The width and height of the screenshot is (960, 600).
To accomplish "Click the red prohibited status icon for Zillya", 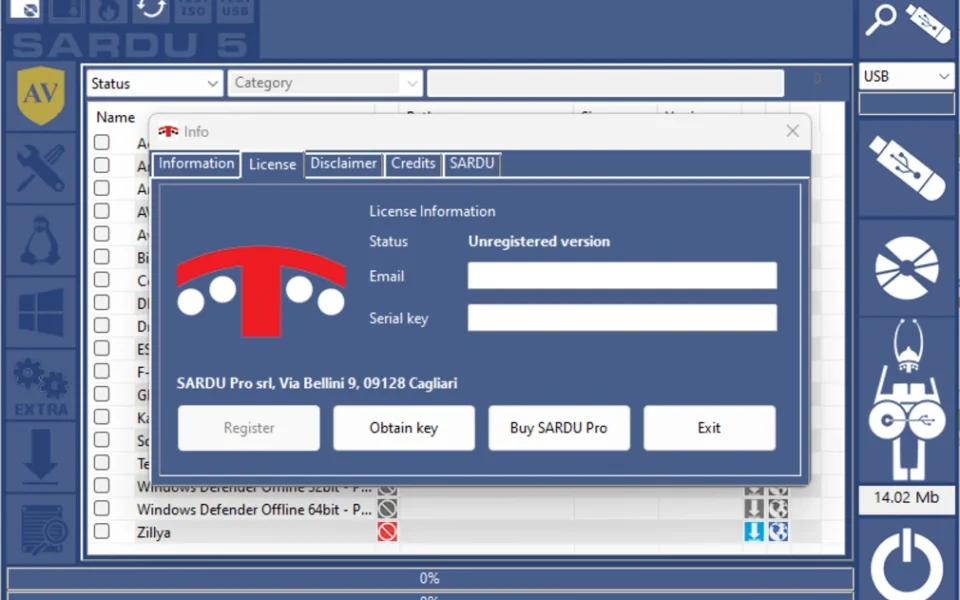I will (387, 531).
